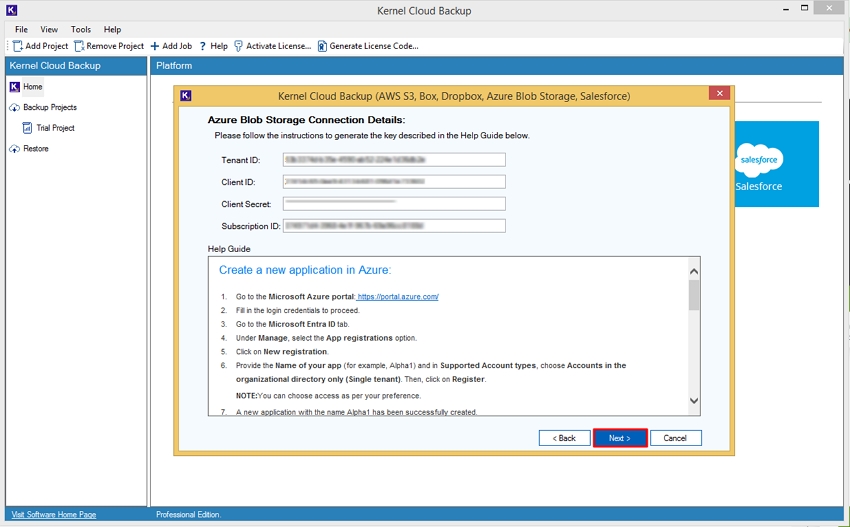Maximize the Kernel Cloud Backup window
This screenshot has width=850, height=527.
pyautogui.click(x=805, y=8)
